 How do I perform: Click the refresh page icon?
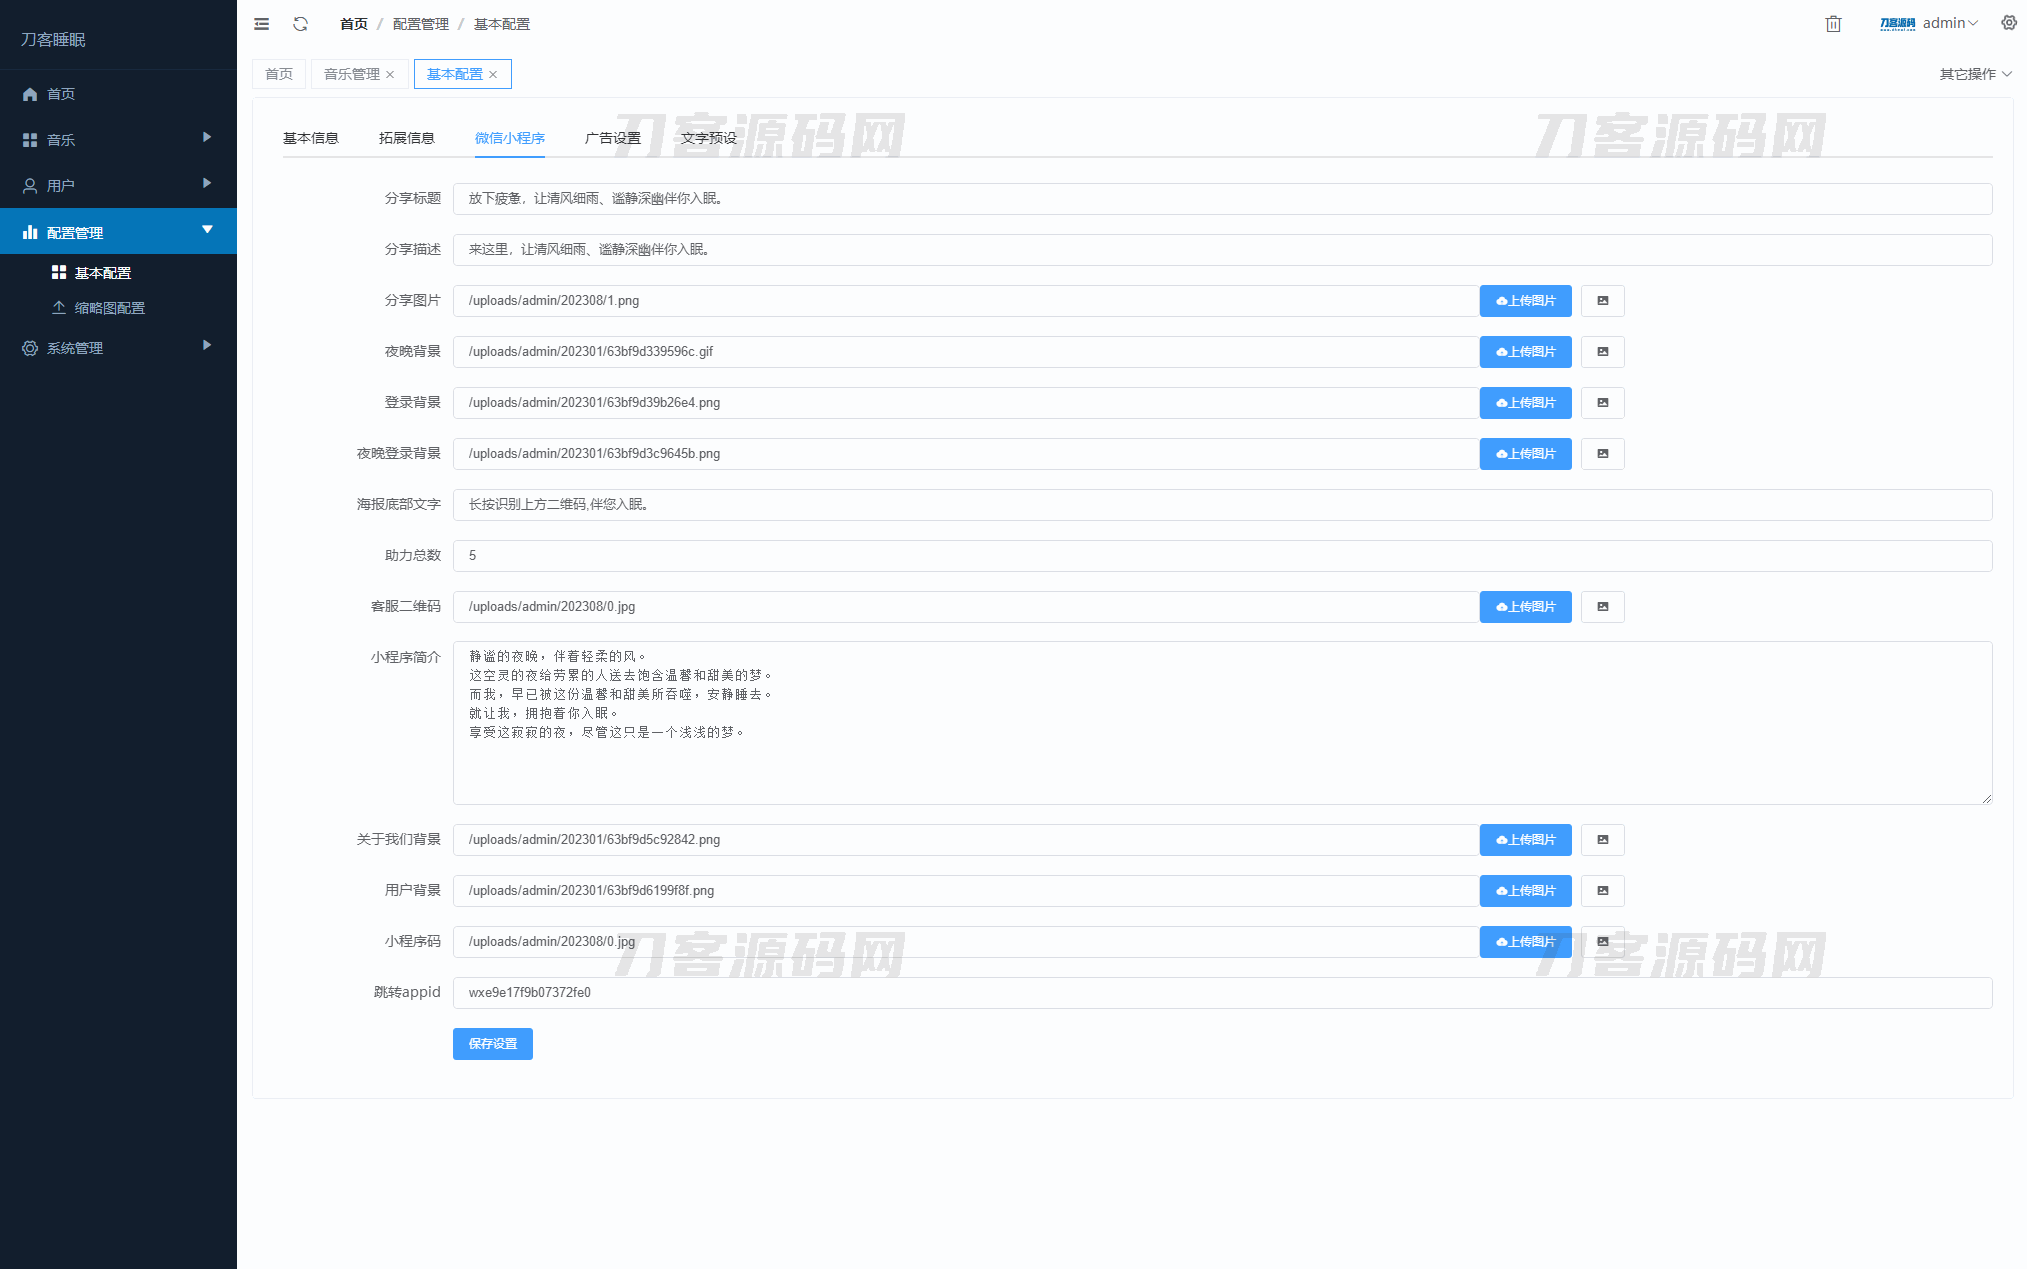pos(300,24)
